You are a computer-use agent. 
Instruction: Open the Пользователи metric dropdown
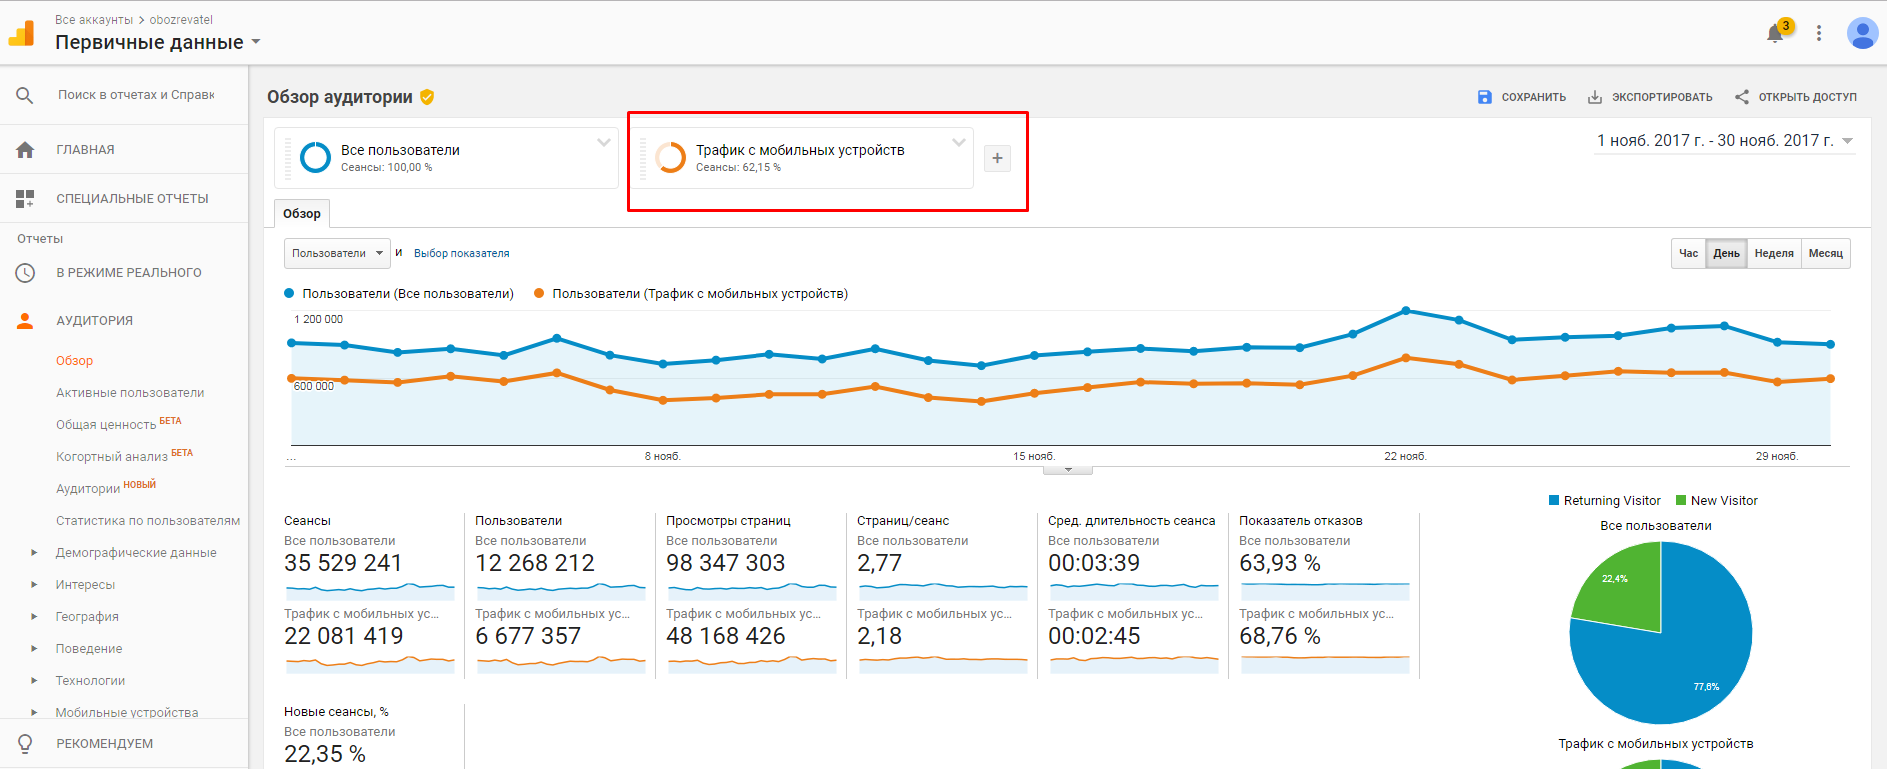coord(337,253)
